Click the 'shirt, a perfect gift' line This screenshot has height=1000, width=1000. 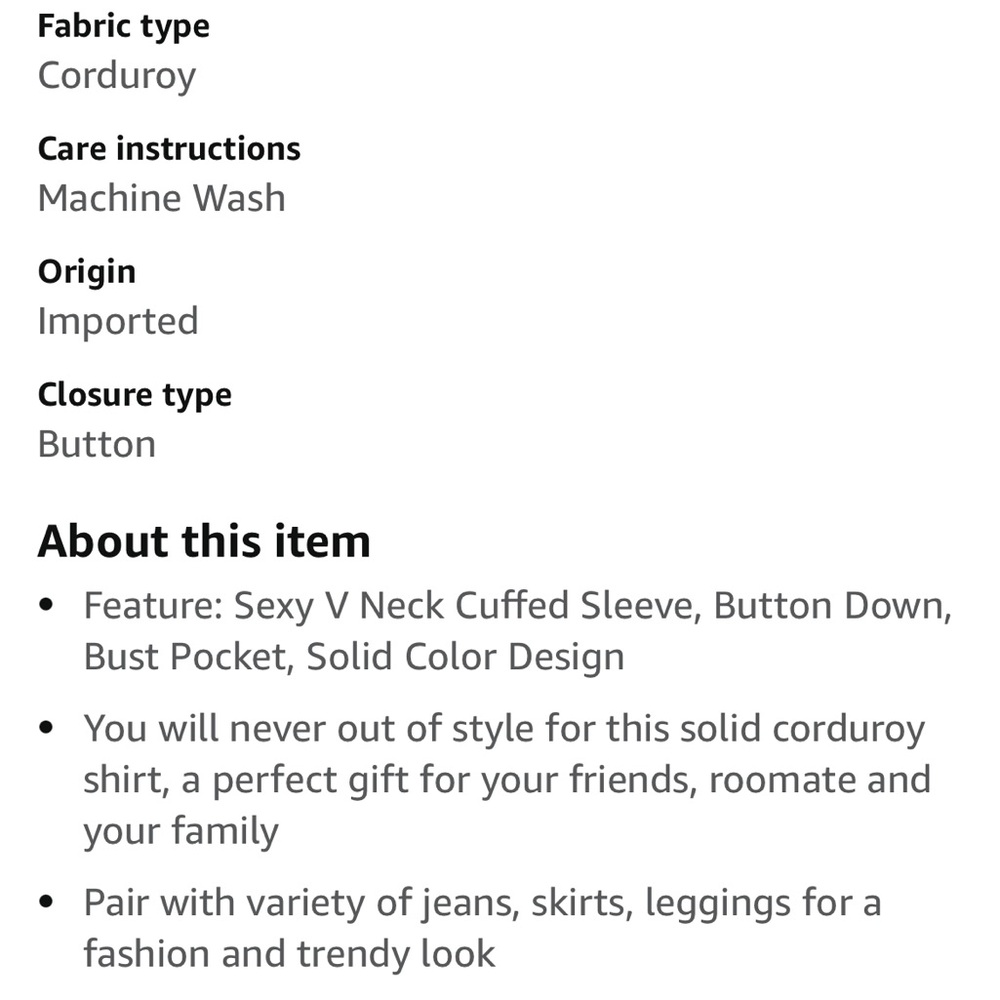click(x=508, y=781)
